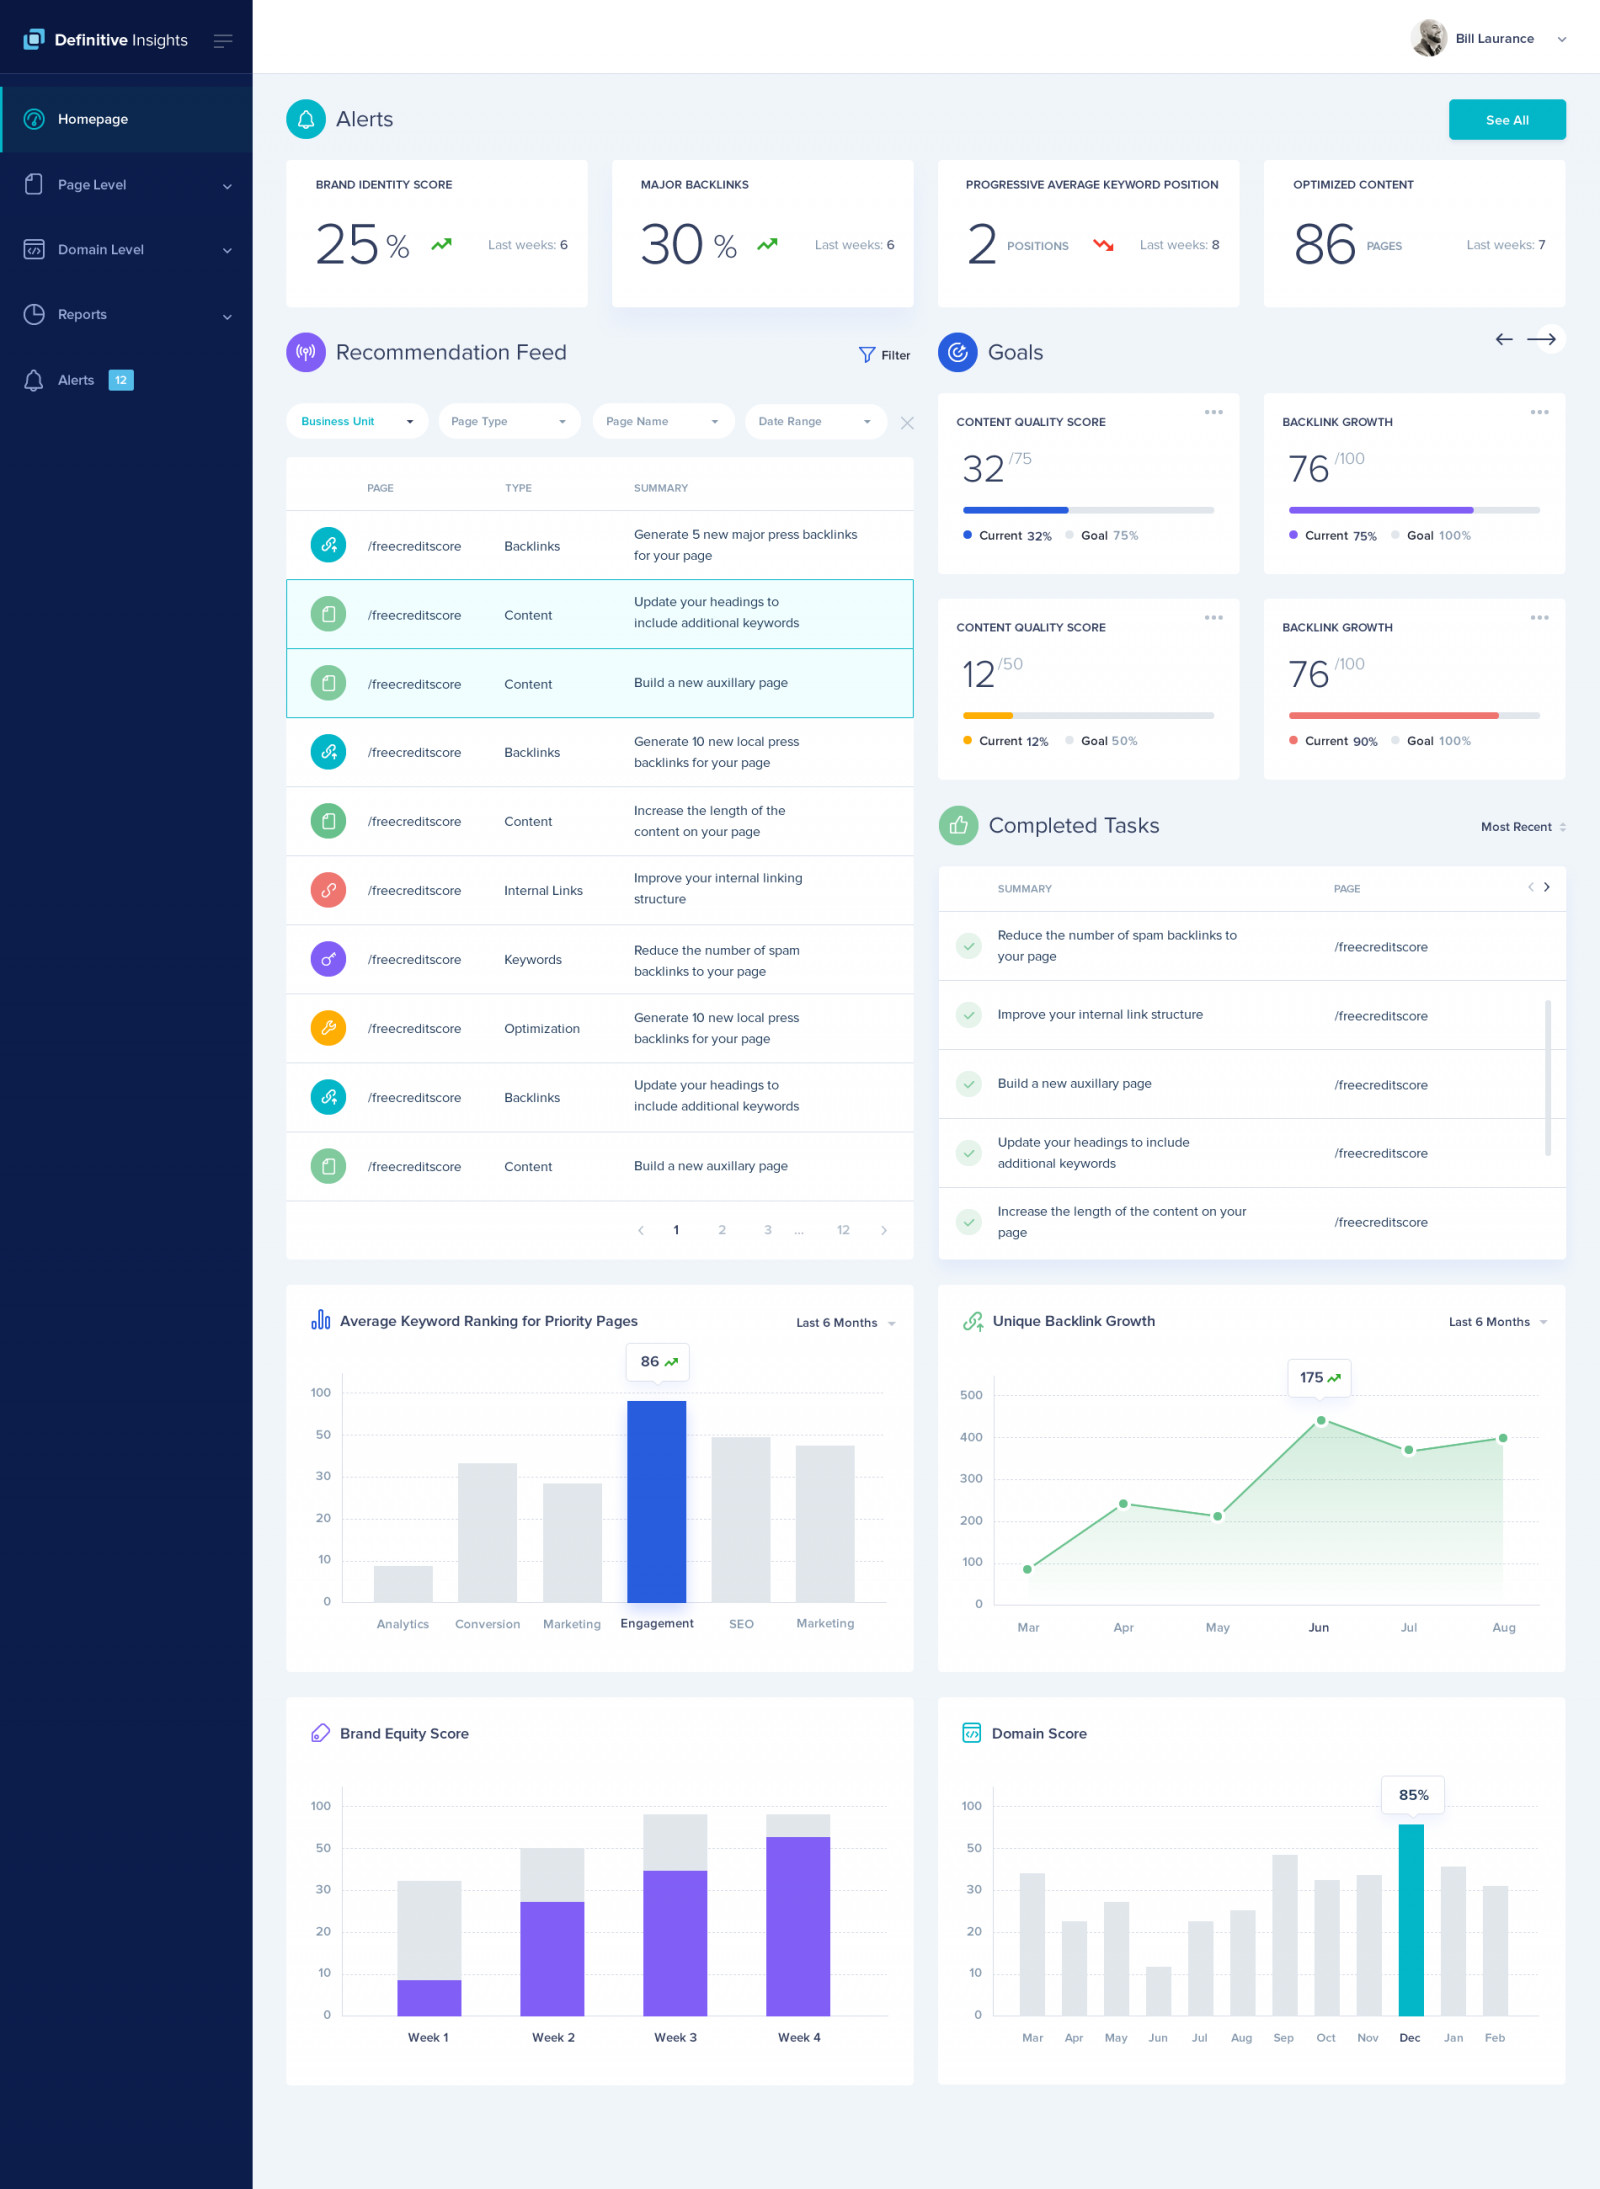Toggle check mark for Improve your internal link structure
This screenshot has width=1600, height=2189.
coord(968,1015)
